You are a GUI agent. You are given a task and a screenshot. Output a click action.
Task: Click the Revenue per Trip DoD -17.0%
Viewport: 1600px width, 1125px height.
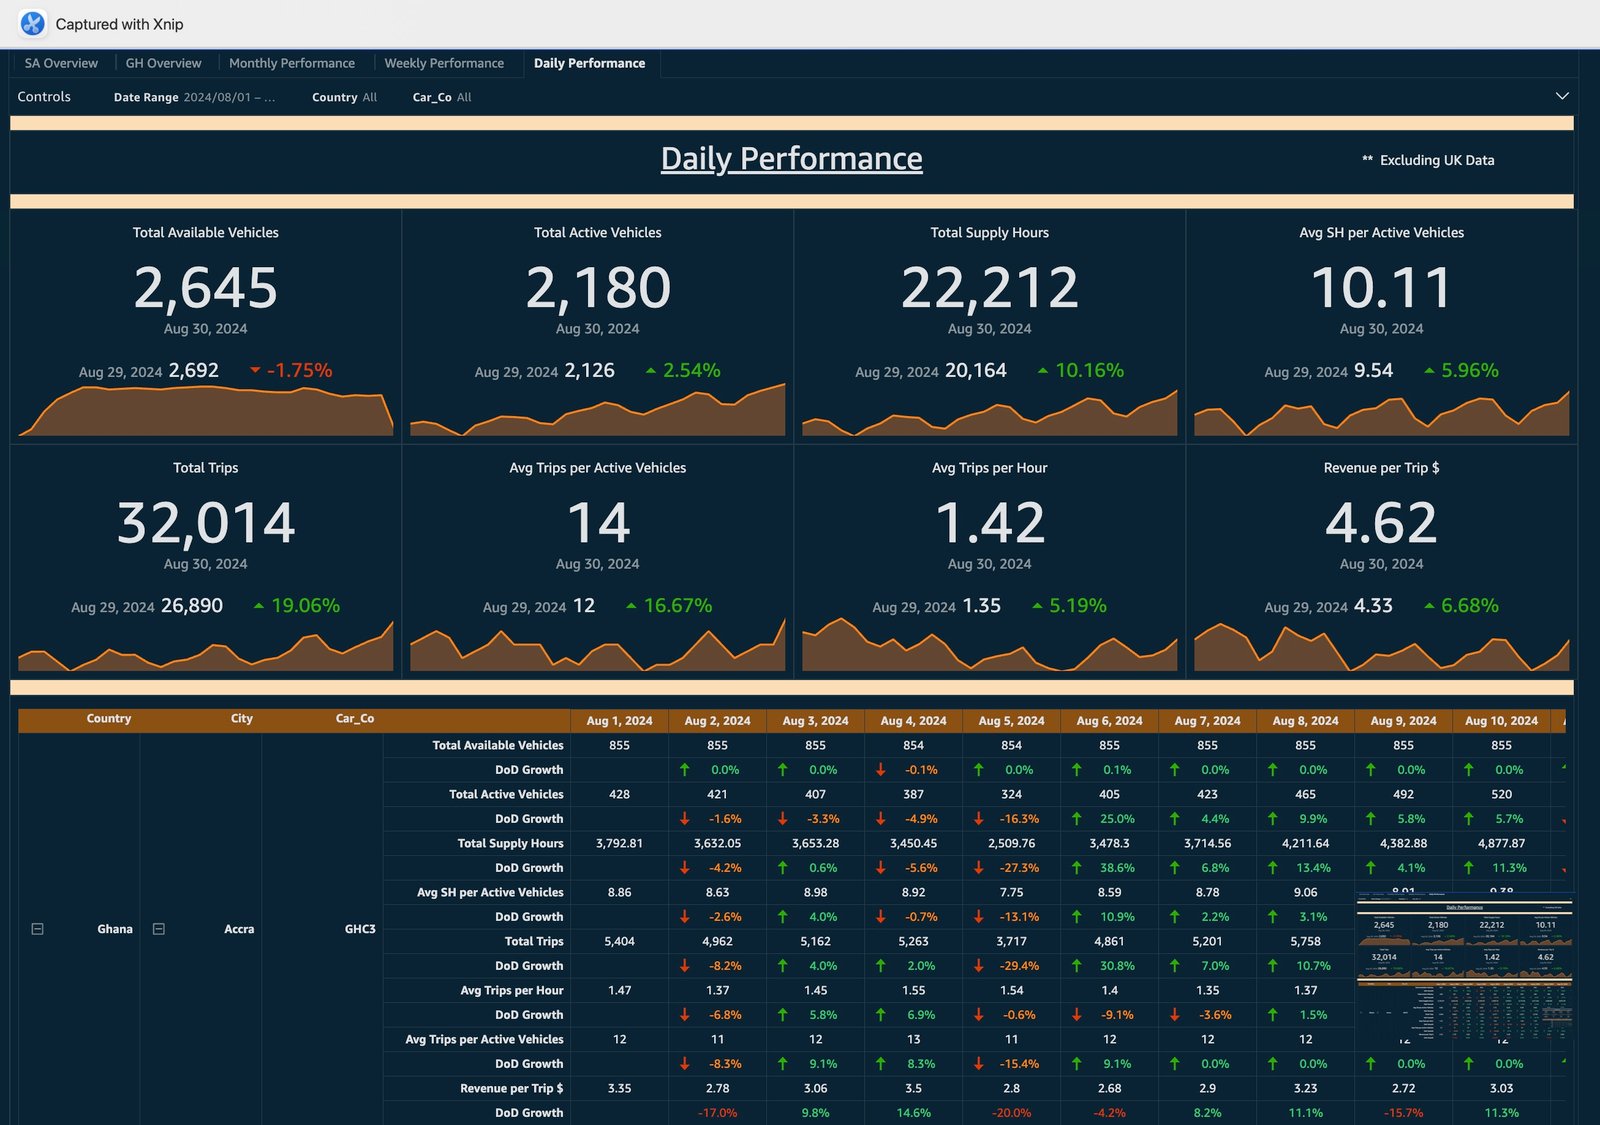[x=717, y=1112]
